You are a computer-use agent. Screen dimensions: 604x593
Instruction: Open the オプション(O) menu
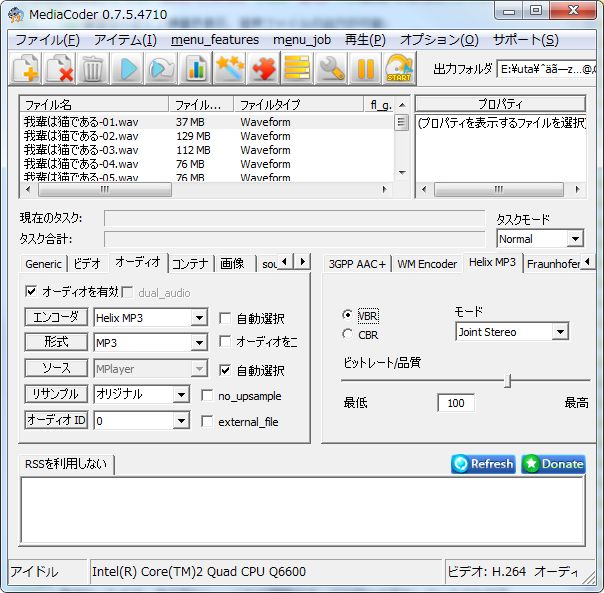pyautogui.click(x=439, y=40)
